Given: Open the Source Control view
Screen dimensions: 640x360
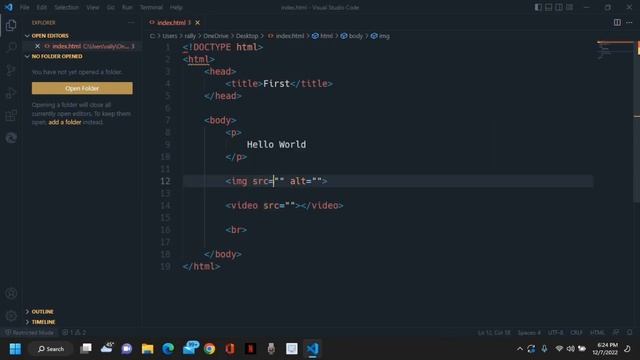Looking at the screenshot, I should click(x=11, y=70).
